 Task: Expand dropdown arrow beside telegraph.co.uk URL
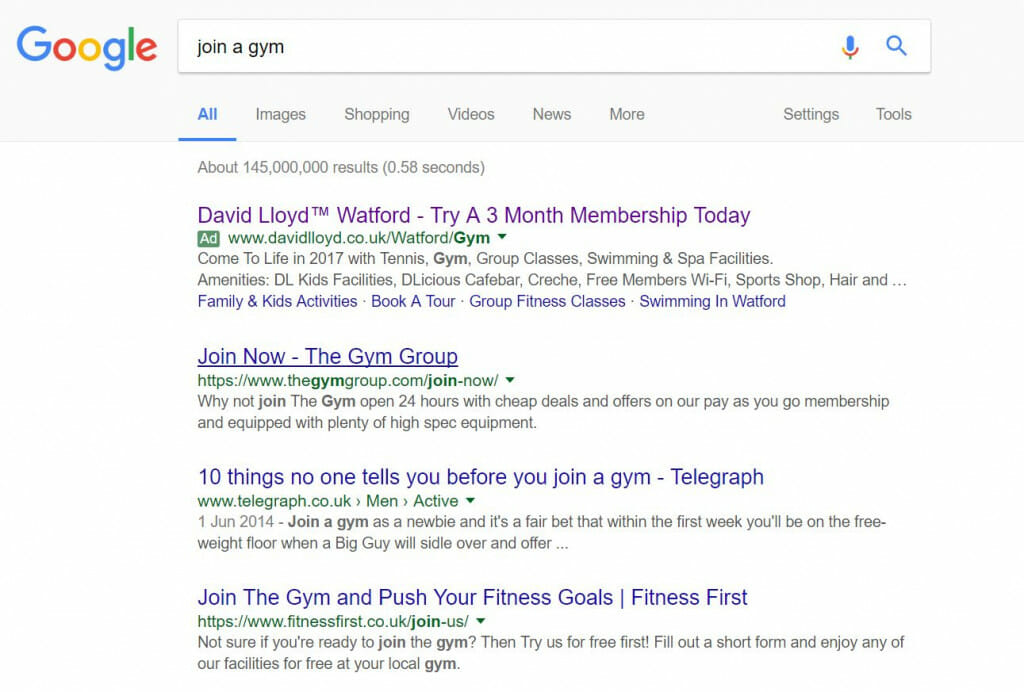point(470,500)
